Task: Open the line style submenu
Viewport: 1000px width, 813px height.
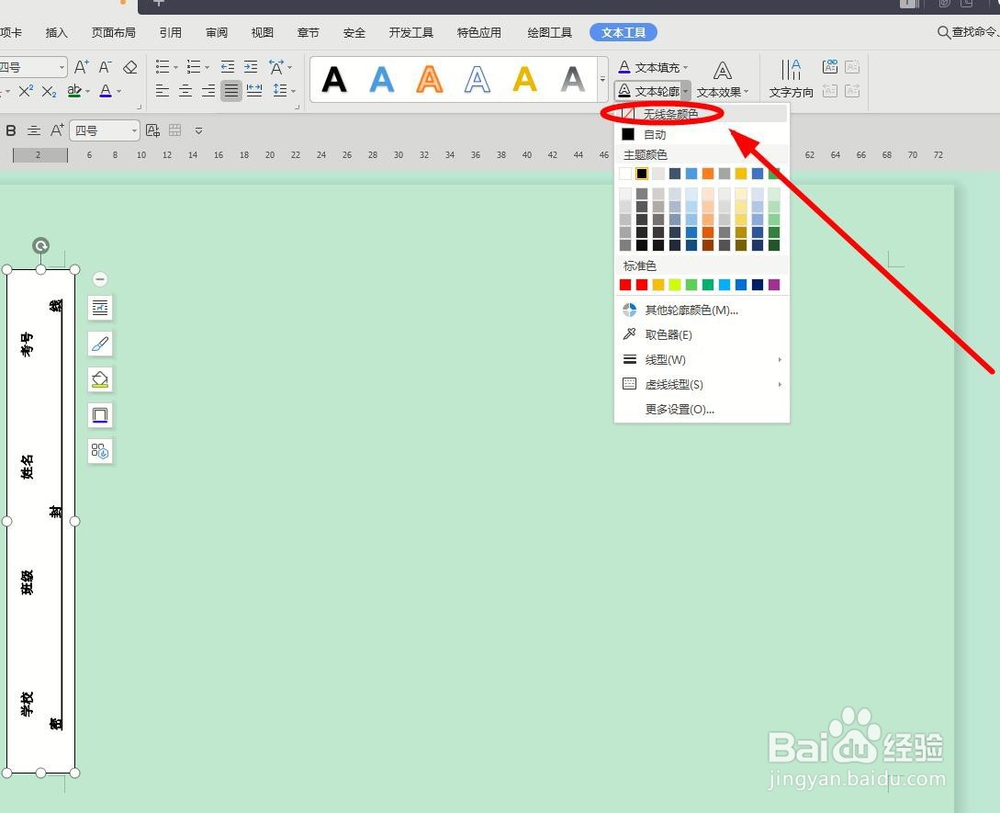Action: tap(702, 360)
